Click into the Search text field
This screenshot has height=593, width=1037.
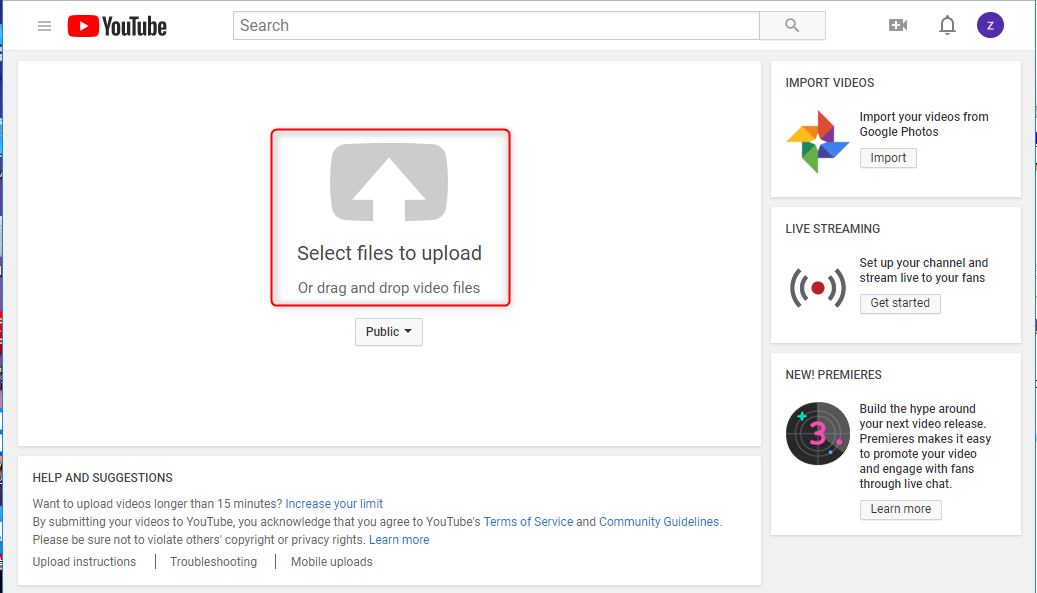point(496,26)
